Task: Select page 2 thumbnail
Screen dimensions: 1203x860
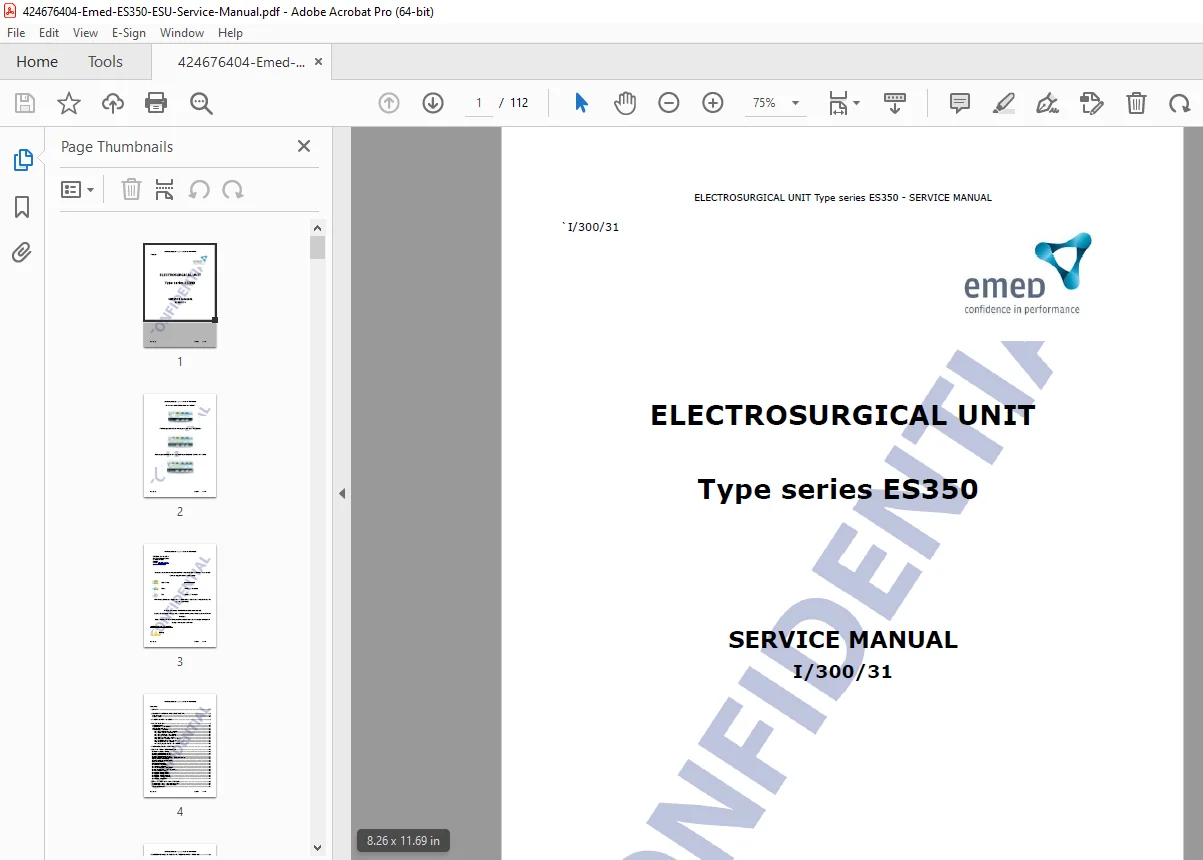Action: 180,445
